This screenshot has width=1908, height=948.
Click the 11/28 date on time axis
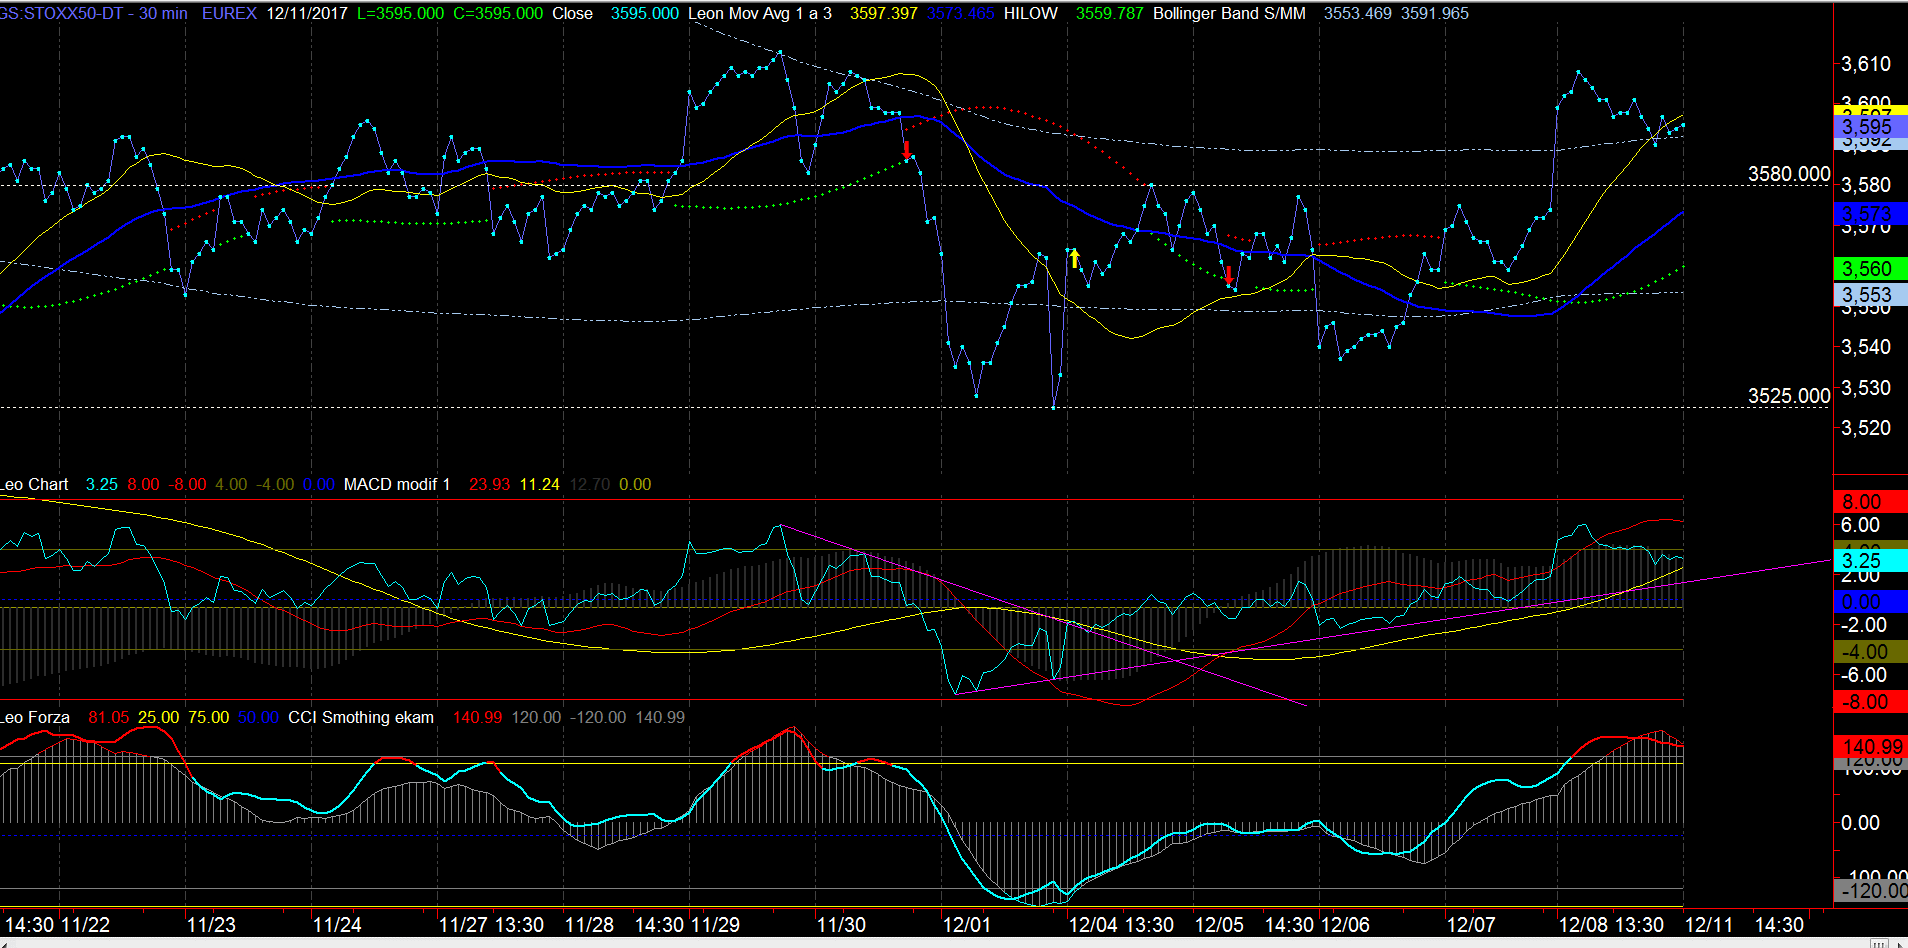pyautogui.click(x=589, y=925)
